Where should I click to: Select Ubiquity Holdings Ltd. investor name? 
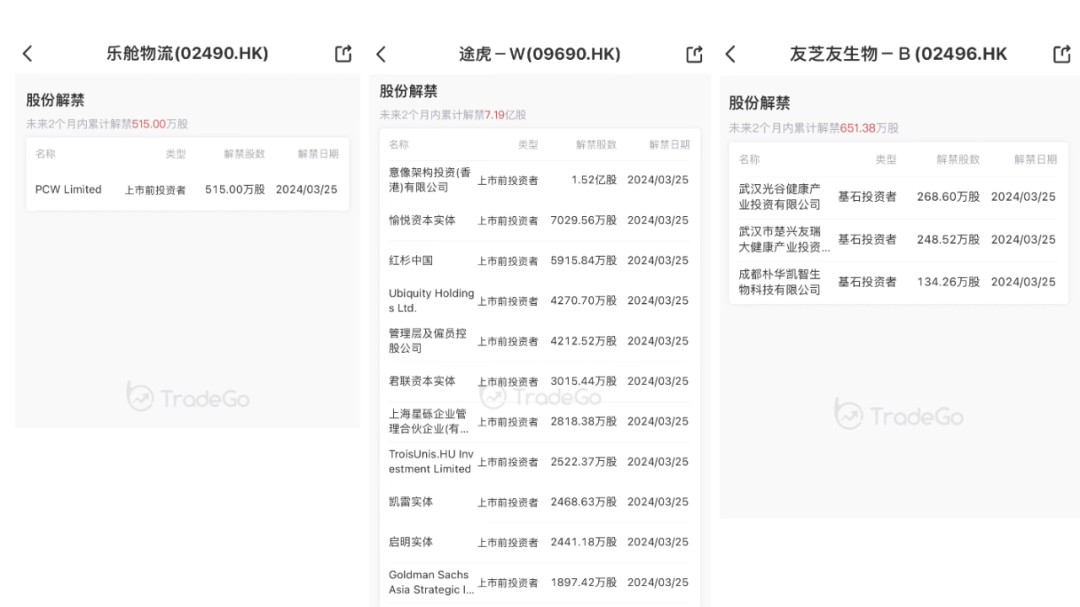tap(431, 300)
